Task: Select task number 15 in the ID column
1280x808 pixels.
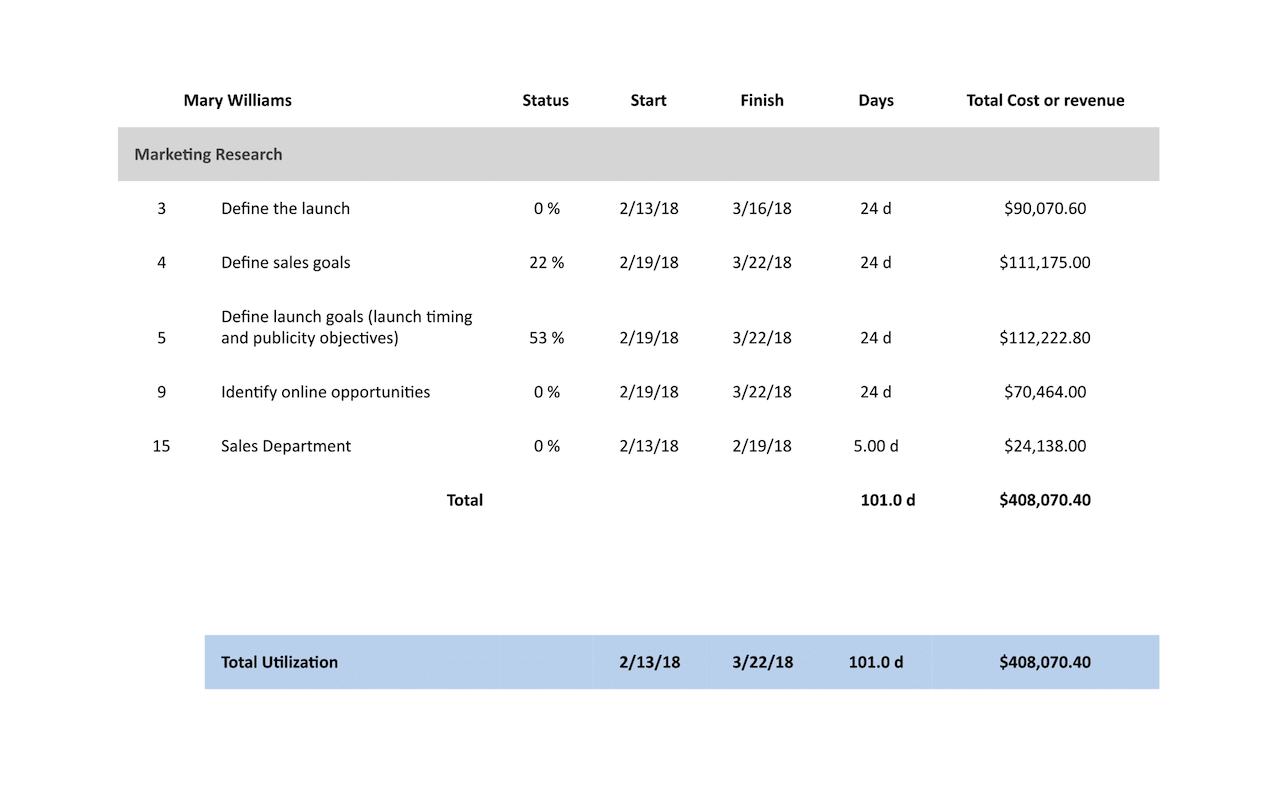Action: click(x=161, y=446)
